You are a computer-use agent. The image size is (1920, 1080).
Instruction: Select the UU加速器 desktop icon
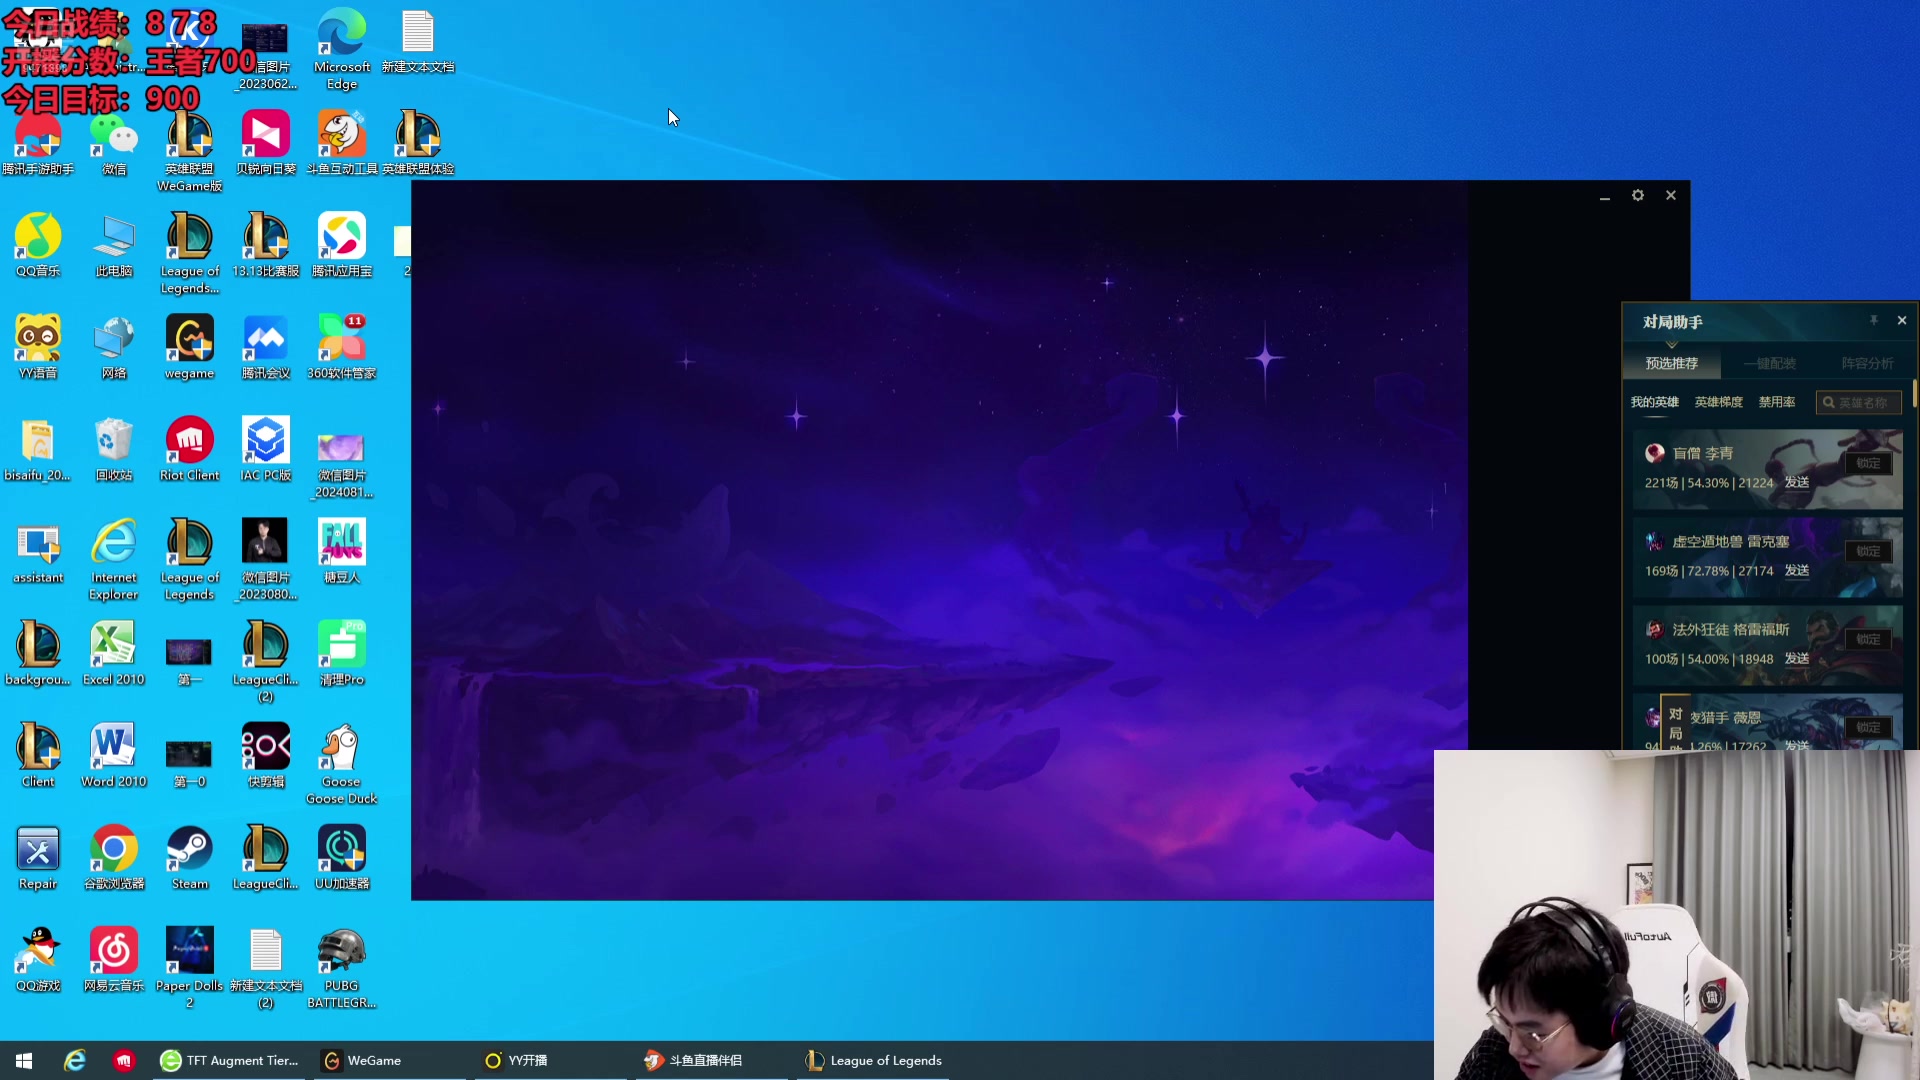[x=341, y=857]
